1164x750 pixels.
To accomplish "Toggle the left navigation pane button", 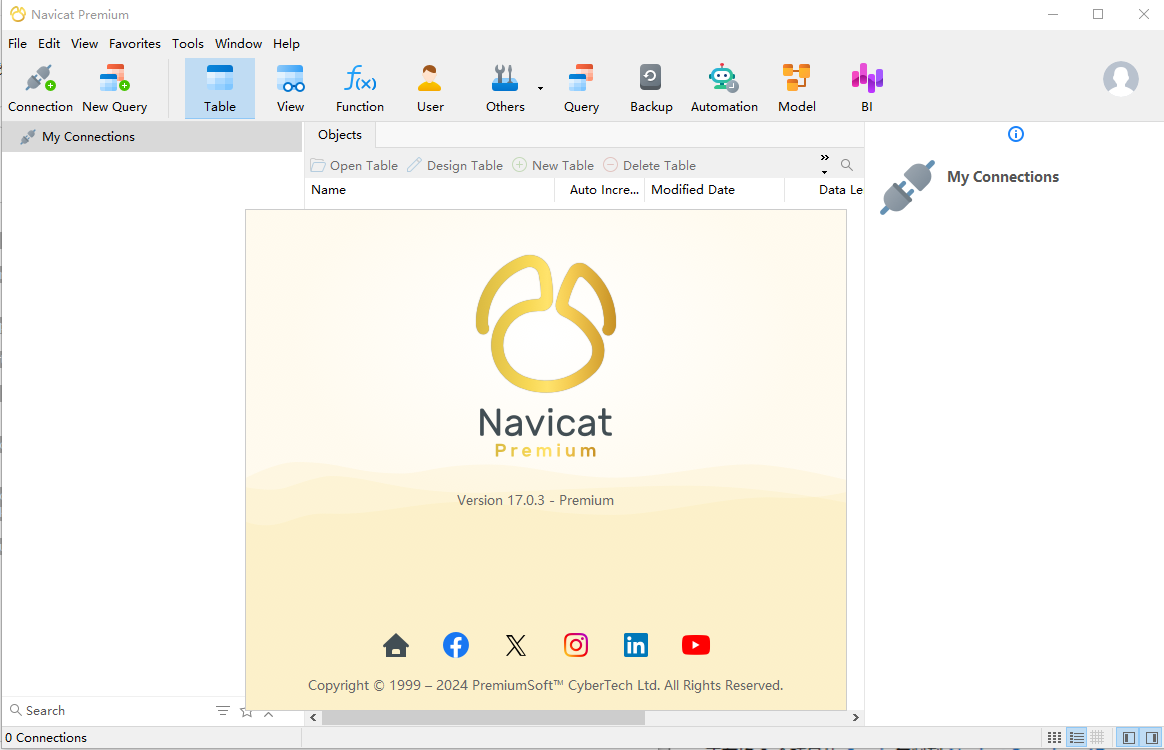I will coord(1128,737).
